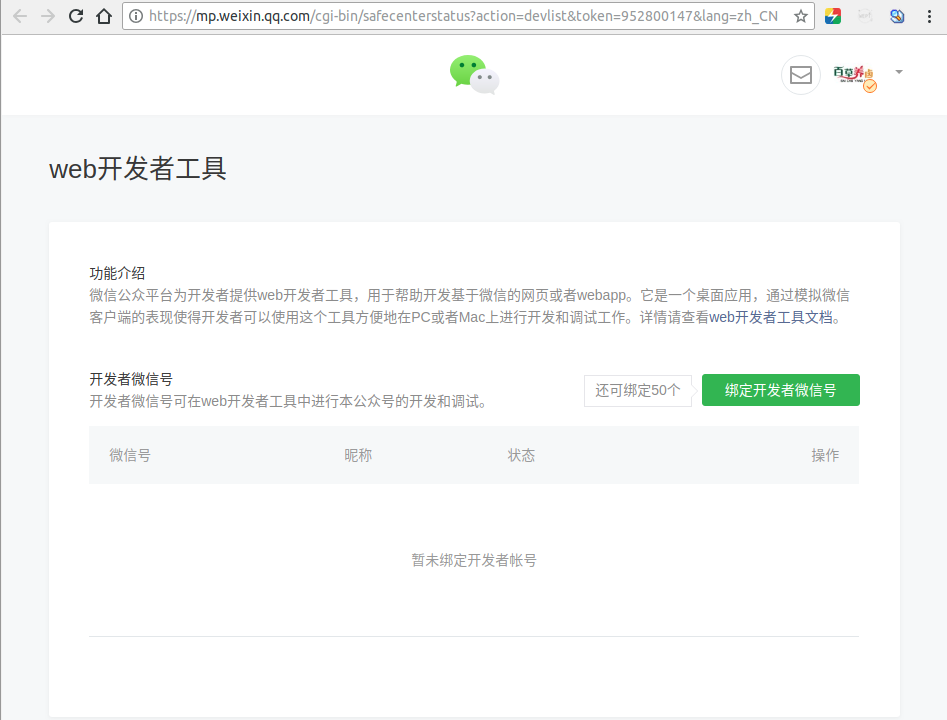Viewport: 947px width, 720px height.
Task: Open the mail notifications envelope icon
Action: [801, 75]
